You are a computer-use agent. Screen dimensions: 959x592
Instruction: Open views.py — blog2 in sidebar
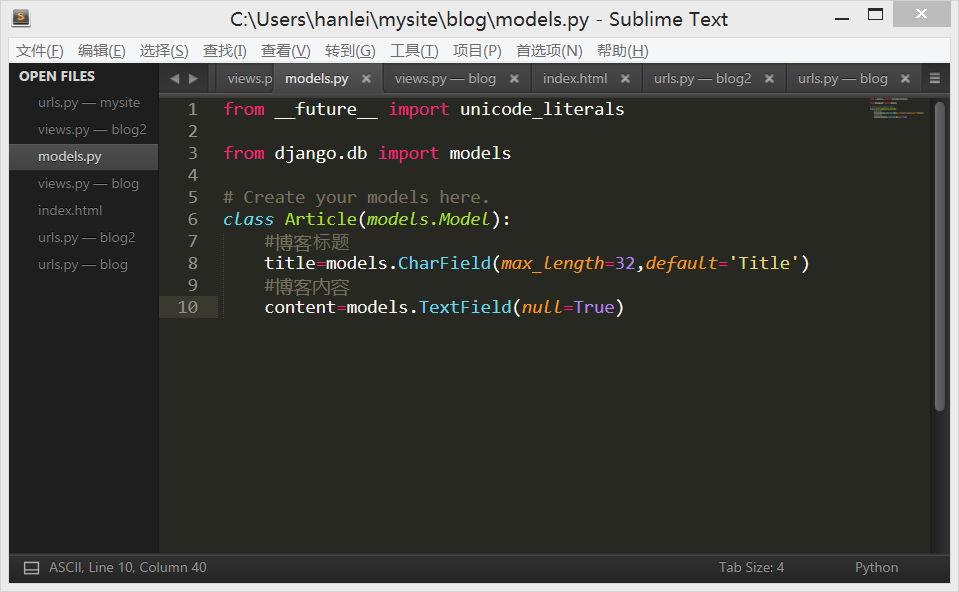[x=84, y=130]
